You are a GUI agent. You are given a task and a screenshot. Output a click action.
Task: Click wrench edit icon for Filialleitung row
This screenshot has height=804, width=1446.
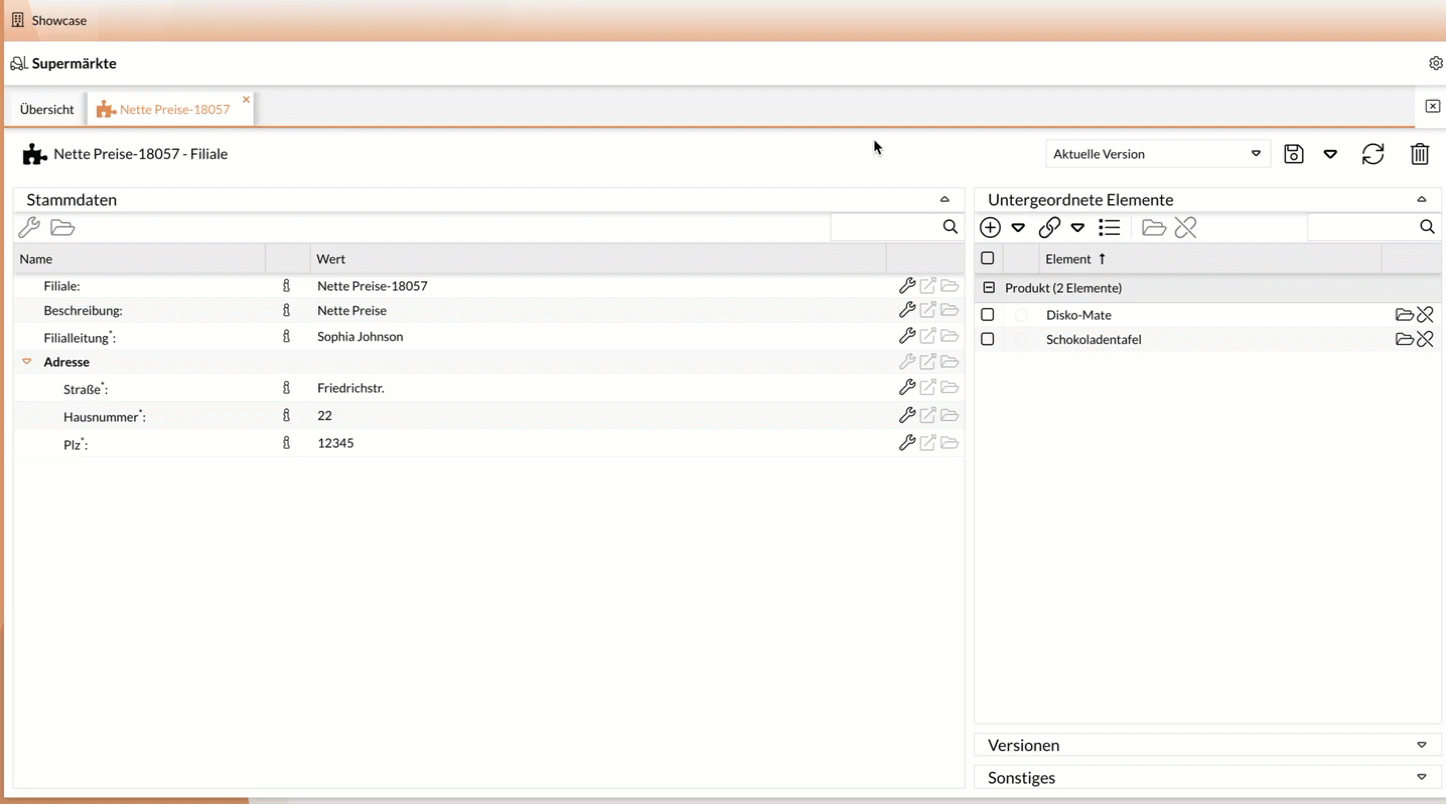907,336
